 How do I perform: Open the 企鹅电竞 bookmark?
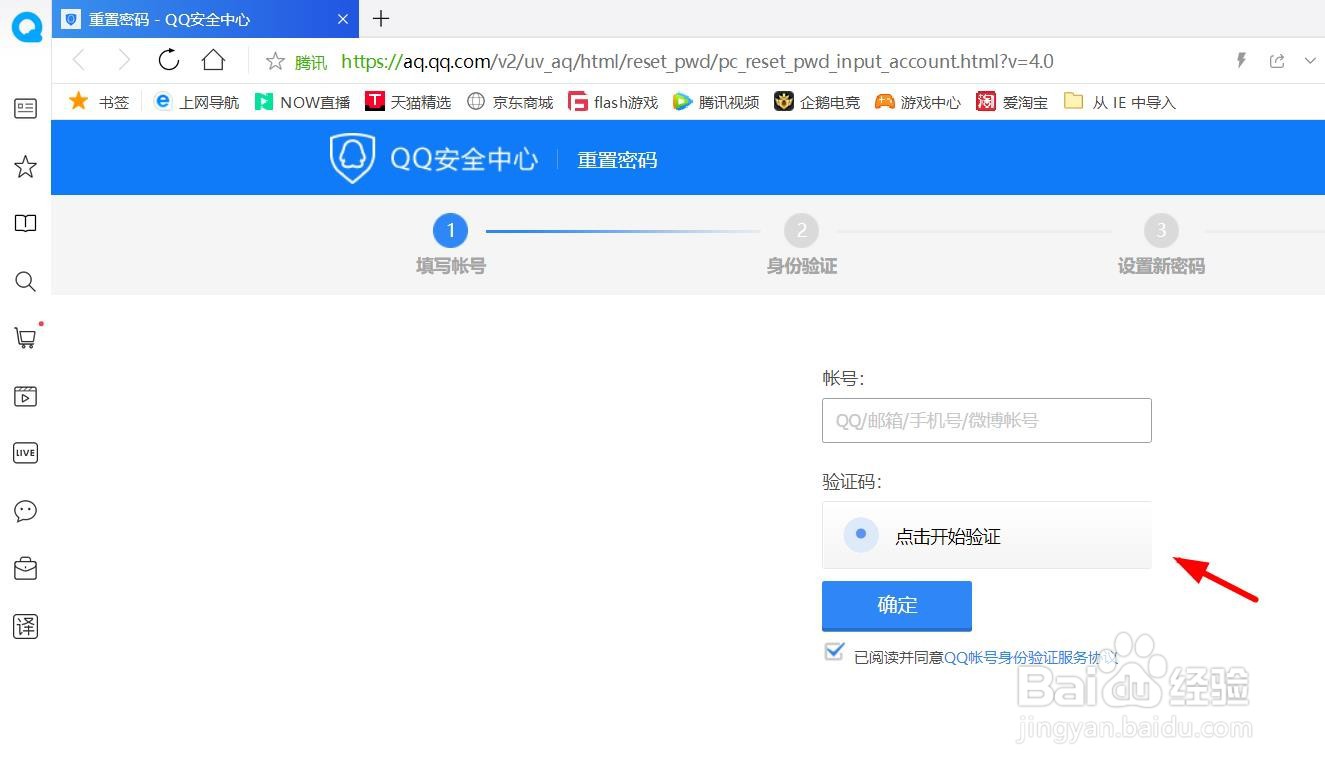(x=817, y=101)
